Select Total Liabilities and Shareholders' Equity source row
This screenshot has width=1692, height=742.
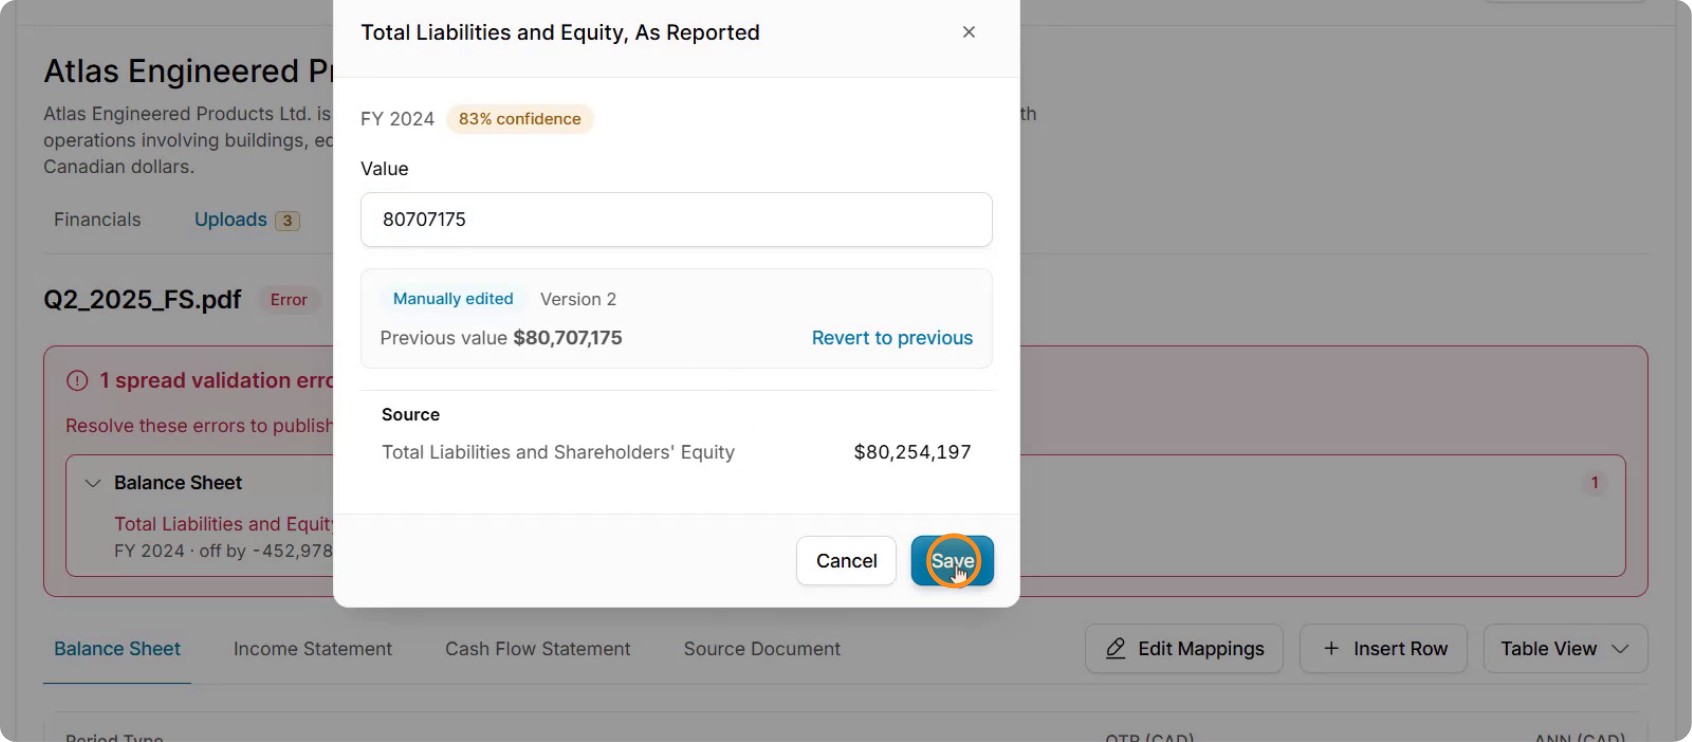click(x=676, y=452)
